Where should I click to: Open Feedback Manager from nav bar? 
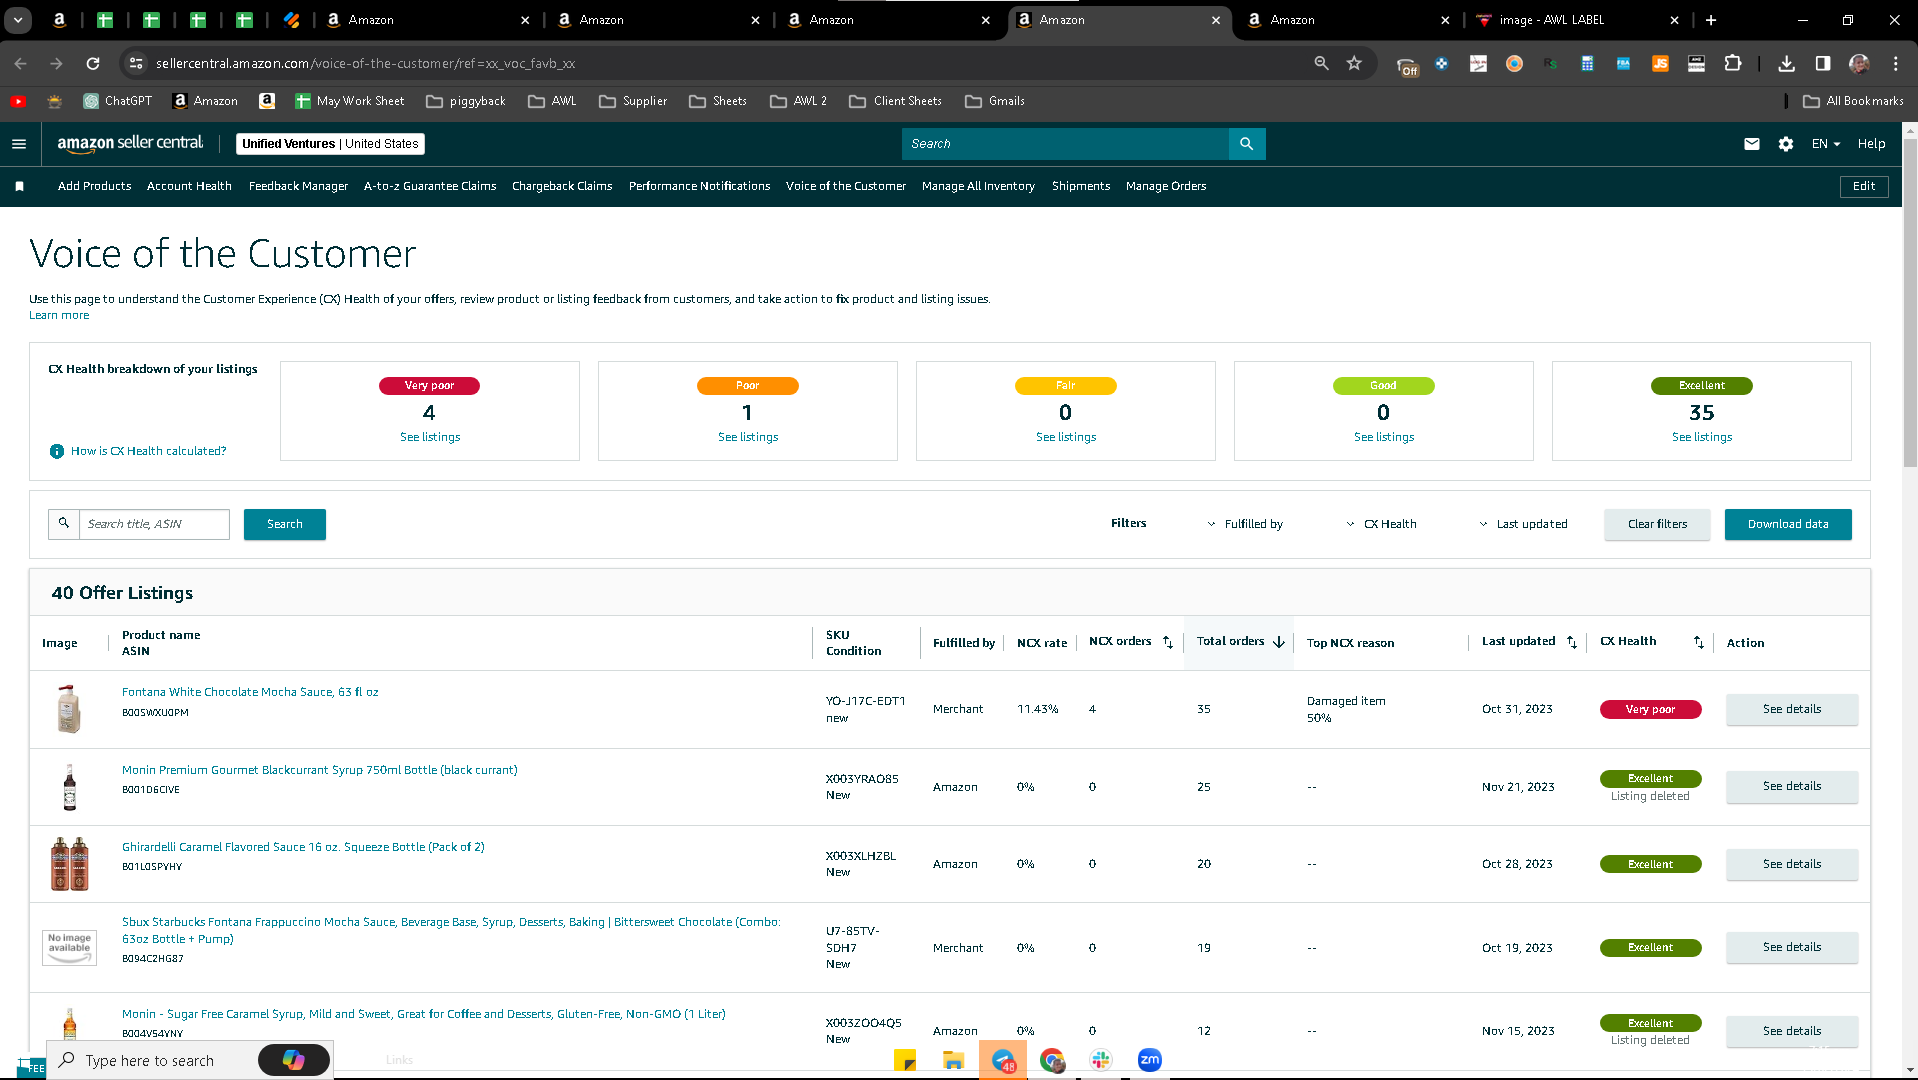(298, 186)
